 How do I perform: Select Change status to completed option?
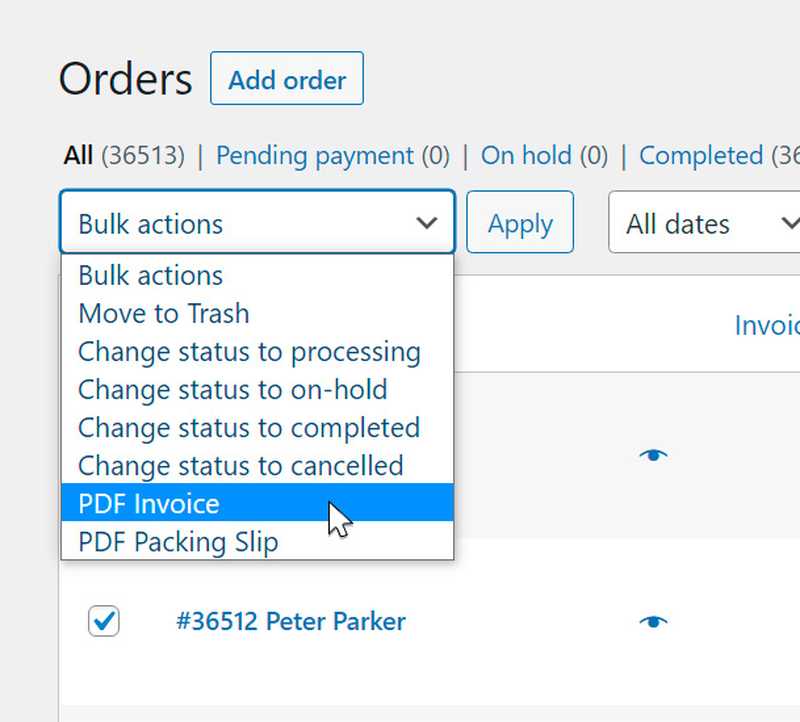click(x=249, y=428)
